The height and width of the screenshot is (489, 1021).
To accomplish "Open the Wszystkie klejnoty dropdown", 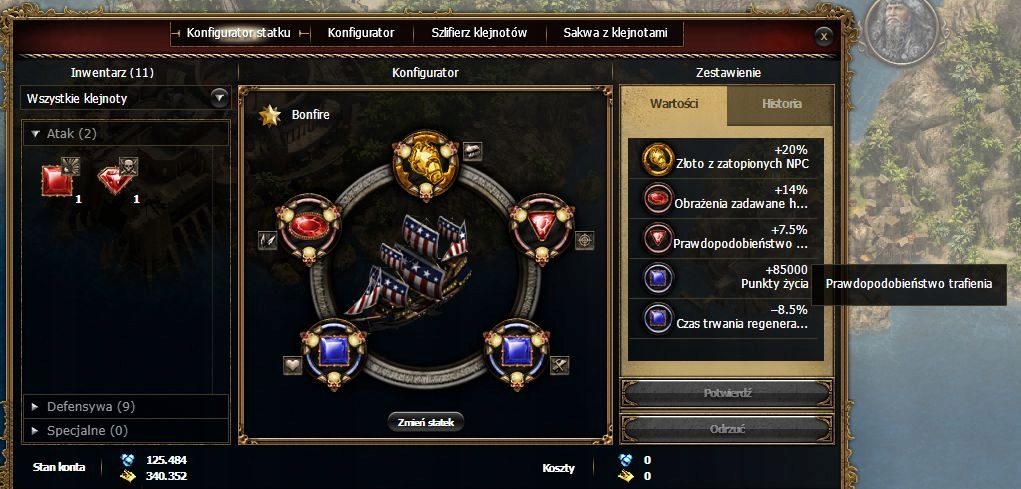I will (x=125, y=98).
